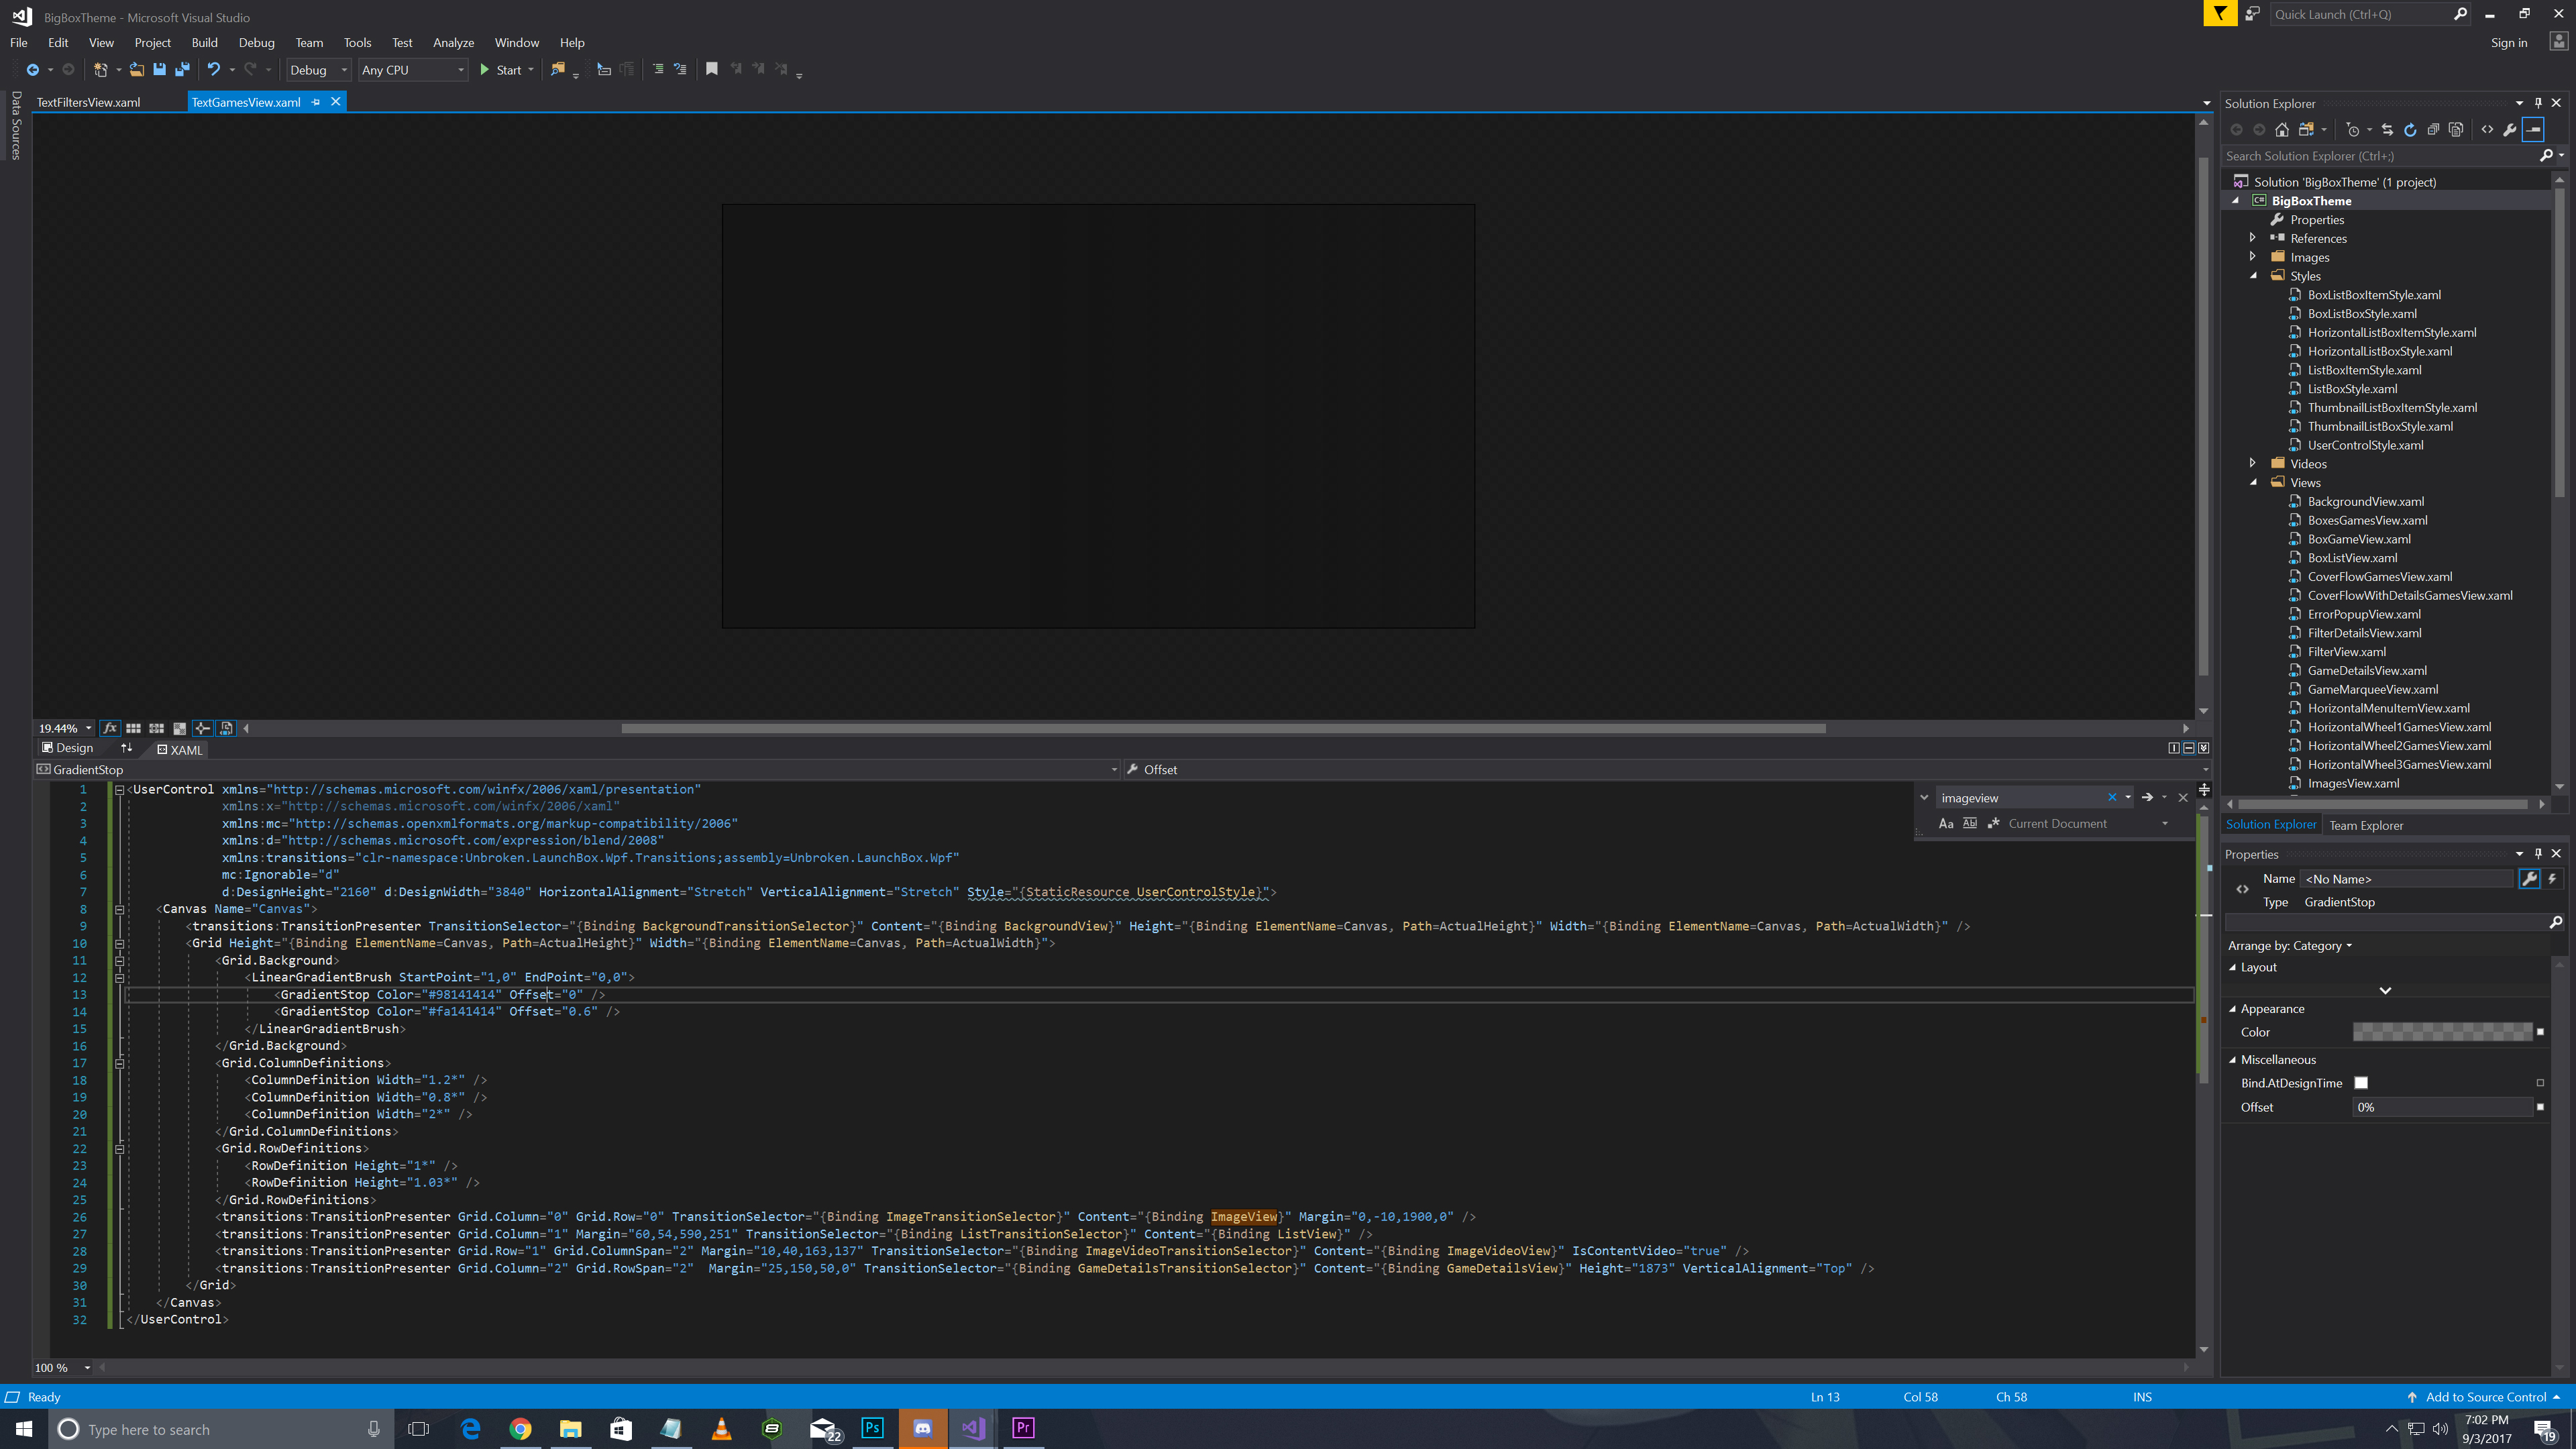Click the Uncomment selected lines icon
Screen dimensions: 2576x1449
680,69
